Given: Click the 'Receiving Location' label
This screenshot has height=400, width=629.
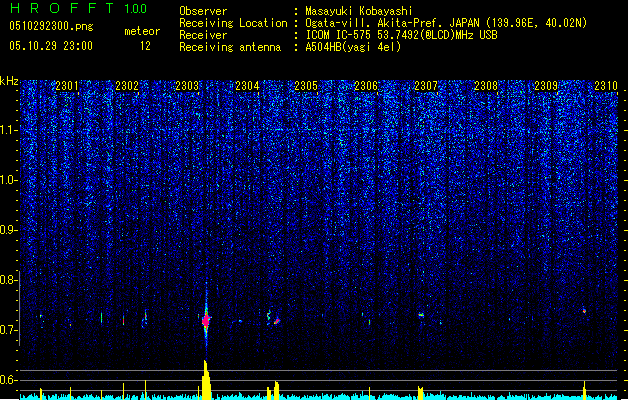Looking at the screenshot, I should click(233, 23).
